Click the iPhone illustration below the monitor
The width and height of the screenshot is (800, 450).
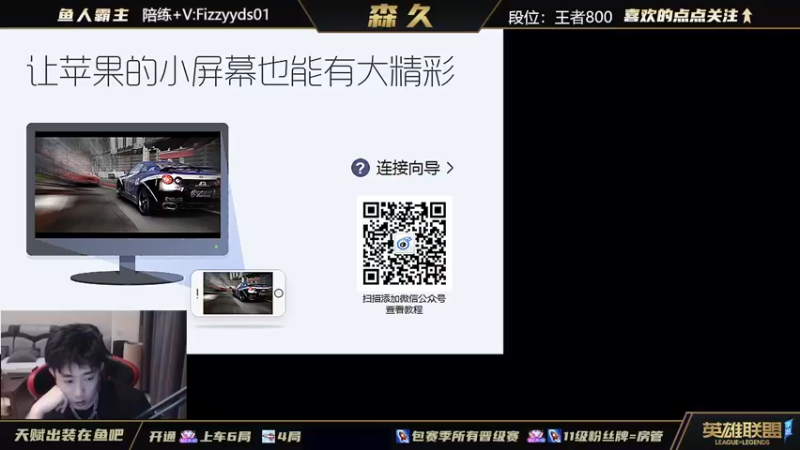pos(238,293)
